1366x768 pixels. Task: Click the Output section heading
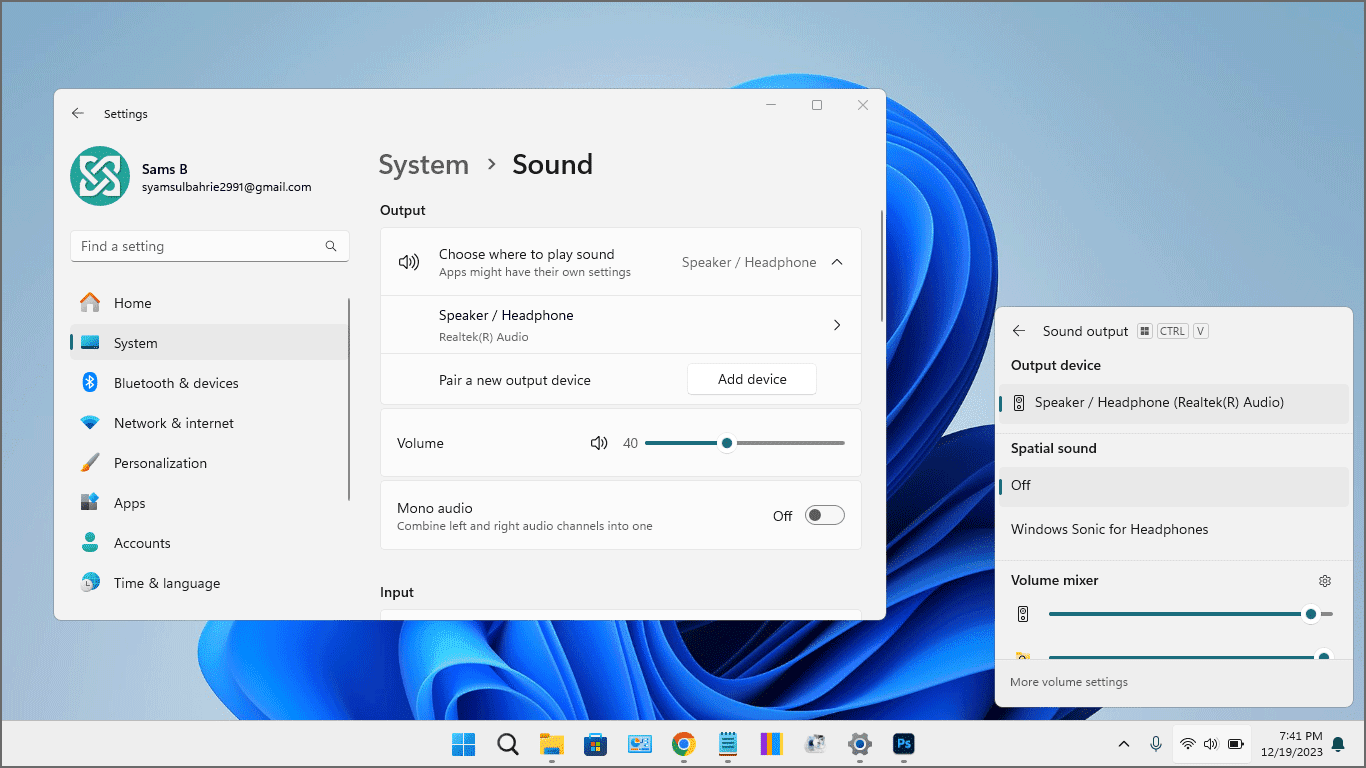click(402, 210)
